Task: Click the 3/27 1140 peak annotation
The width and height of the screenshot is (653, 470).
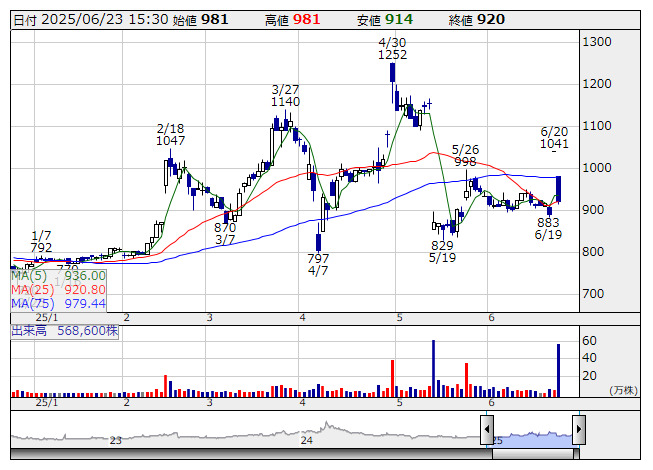Action: point(285,96)
